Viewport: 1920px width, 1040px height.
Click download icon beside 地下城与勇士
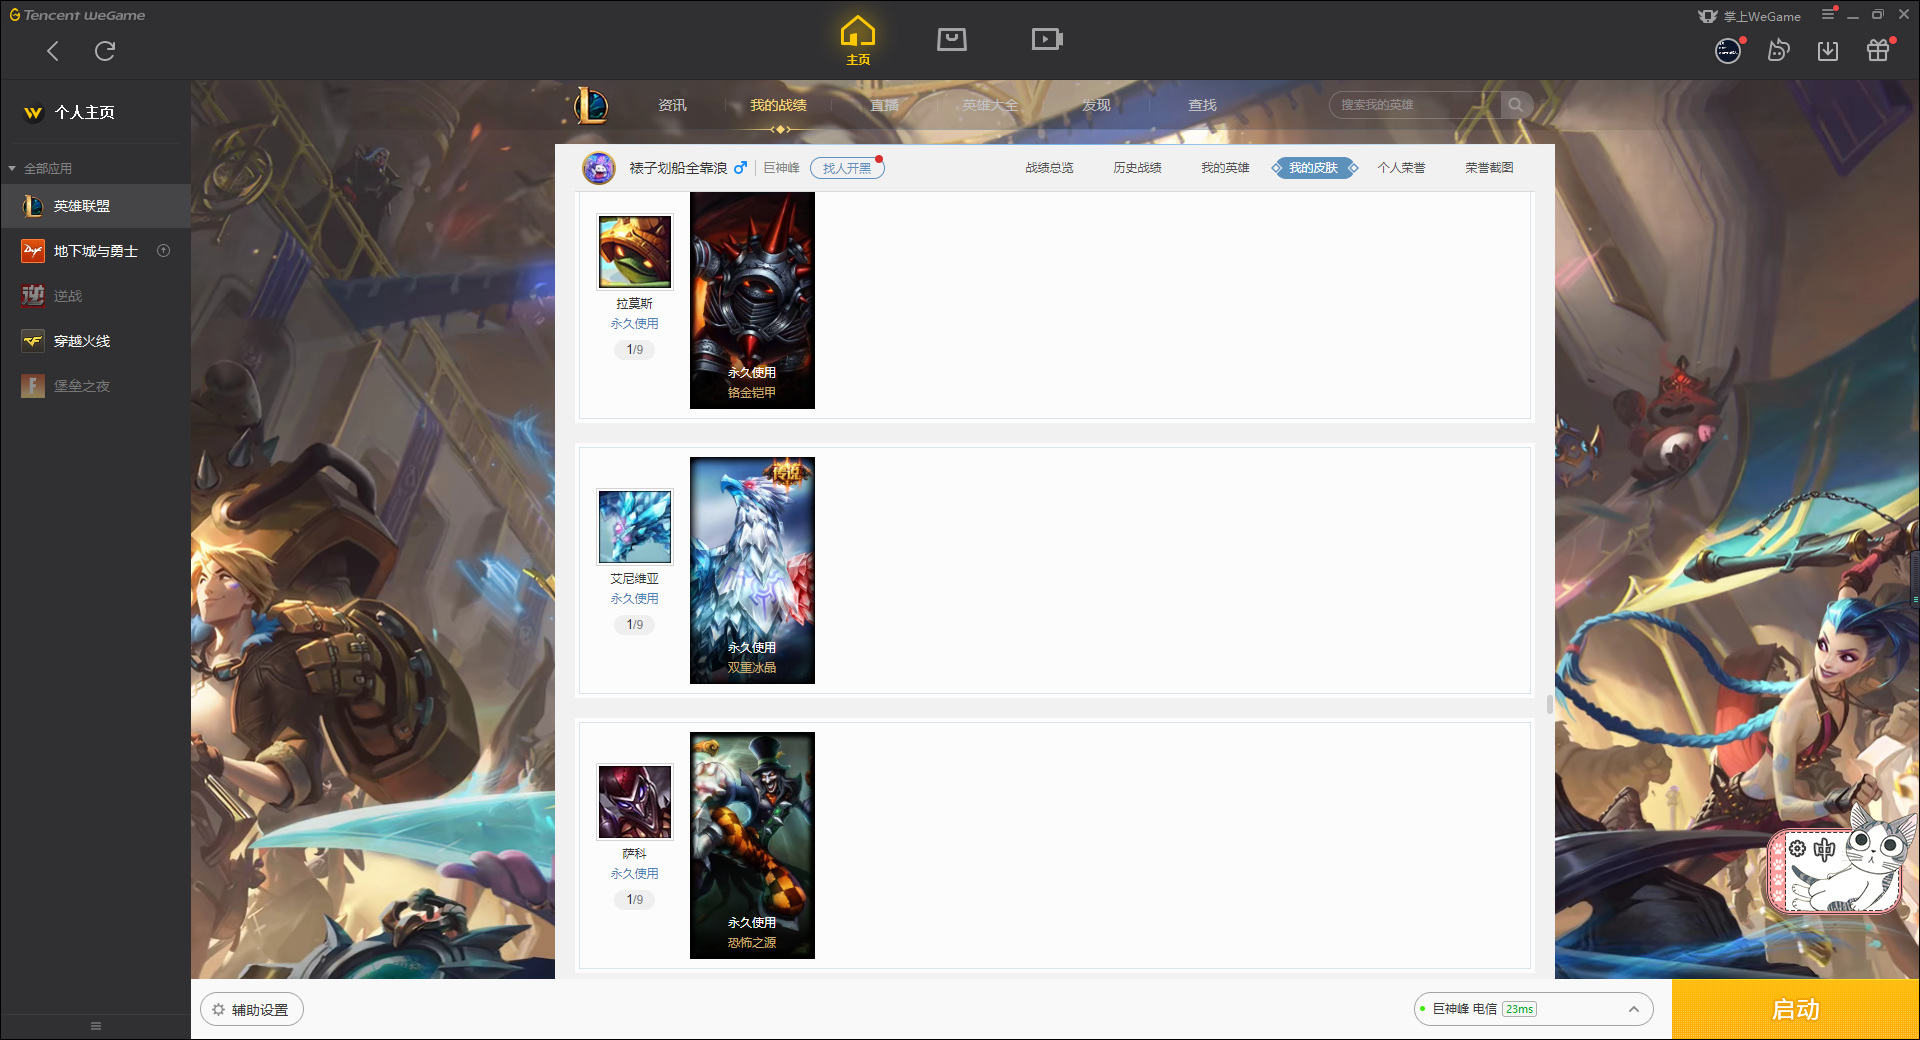164,251
